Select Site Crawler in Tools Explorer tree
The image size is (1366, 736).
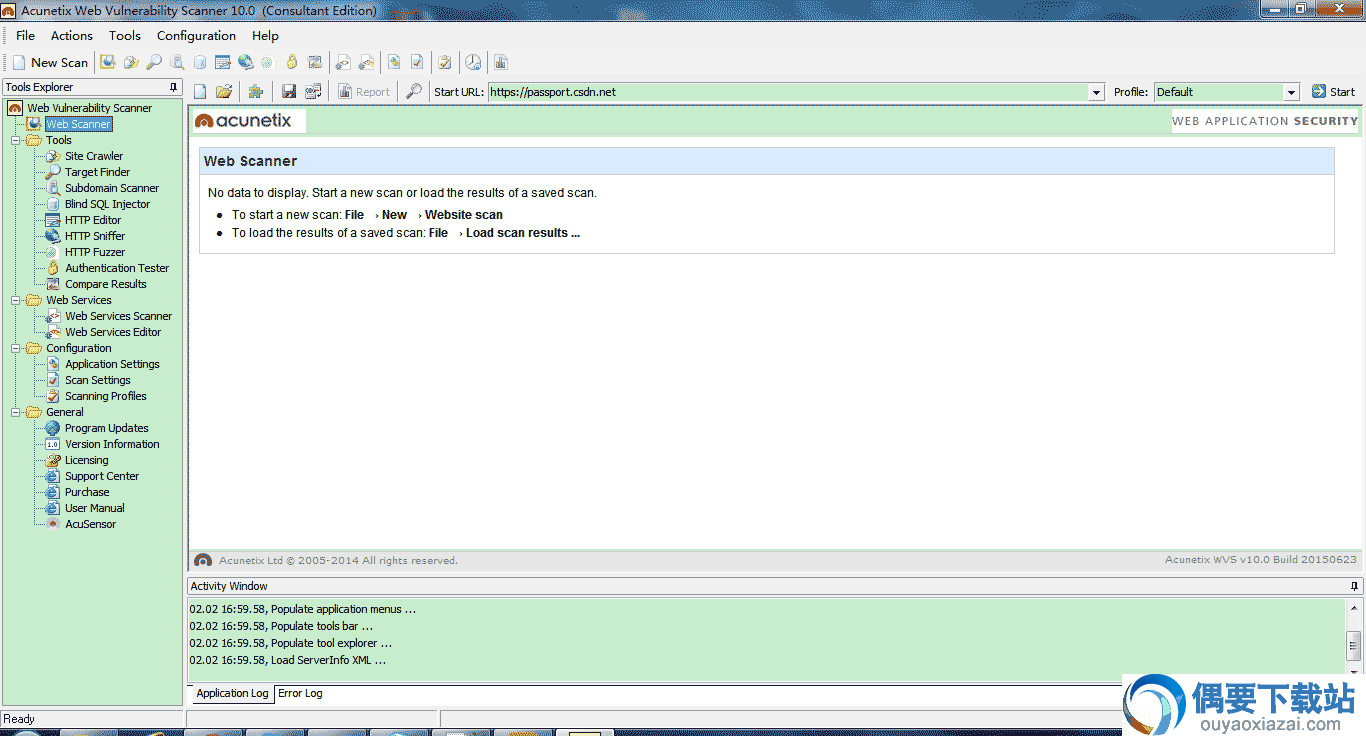[94, 156]
